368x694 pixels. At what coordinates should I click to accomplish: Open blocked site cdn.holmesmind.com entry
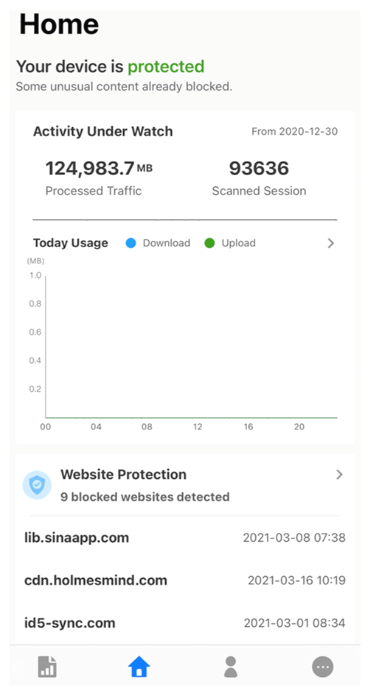click(x=185, y=580)
